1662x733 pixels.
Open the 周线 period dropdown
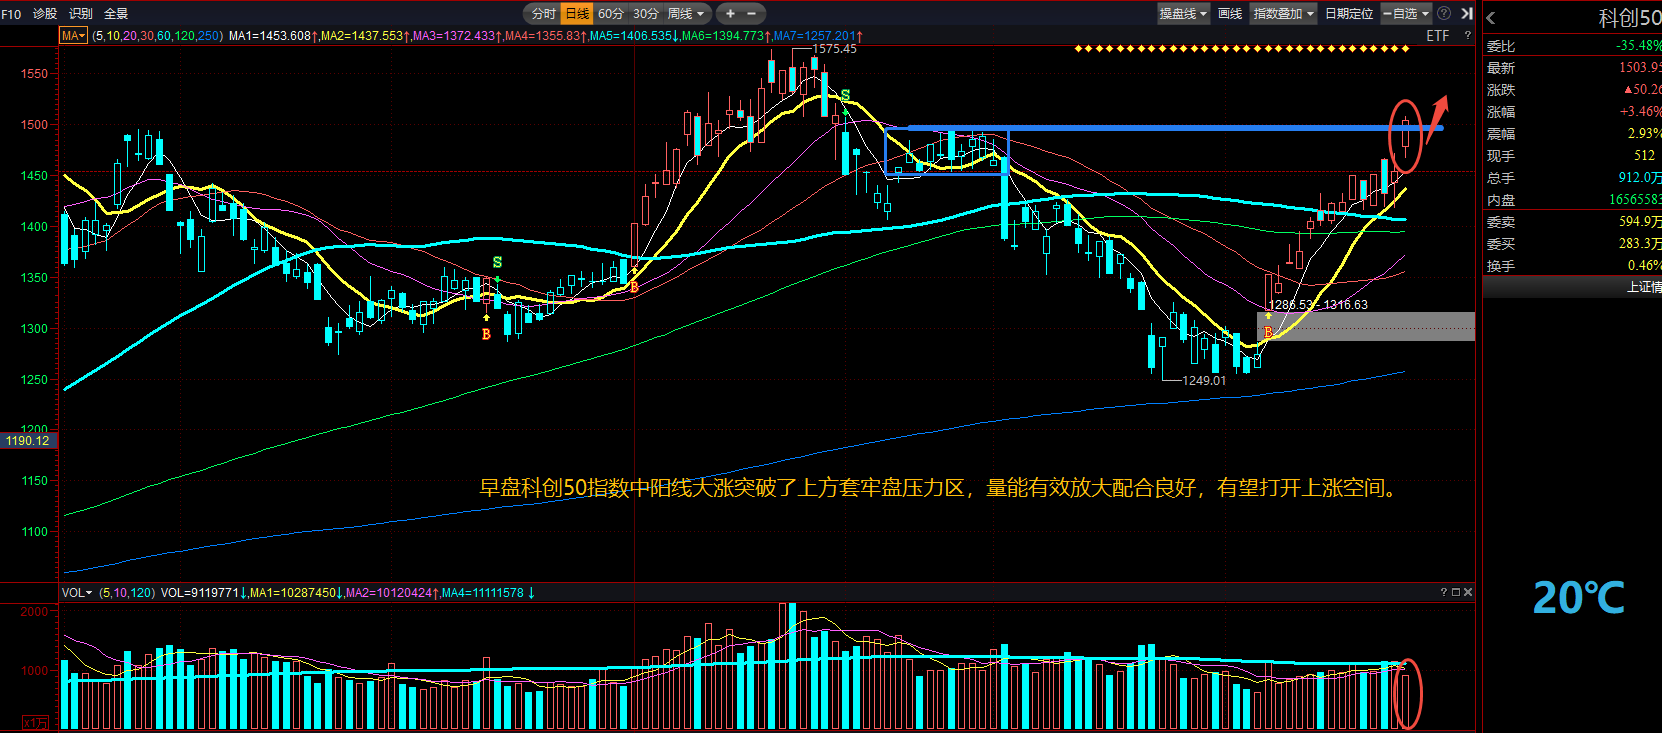[686, 13]
